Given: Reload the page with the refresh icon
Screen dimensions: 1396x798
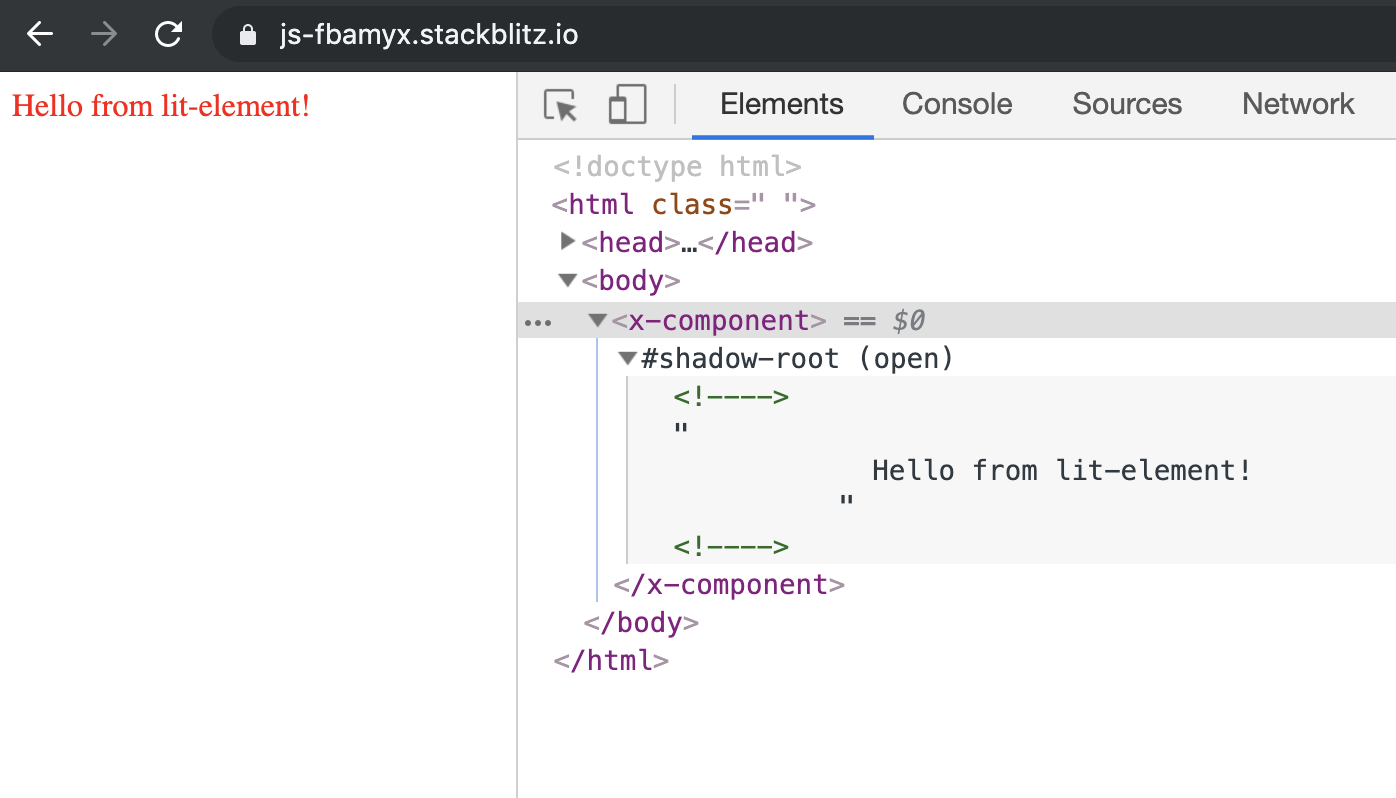Looking at the screenshot, I should (x=168, y=35).
